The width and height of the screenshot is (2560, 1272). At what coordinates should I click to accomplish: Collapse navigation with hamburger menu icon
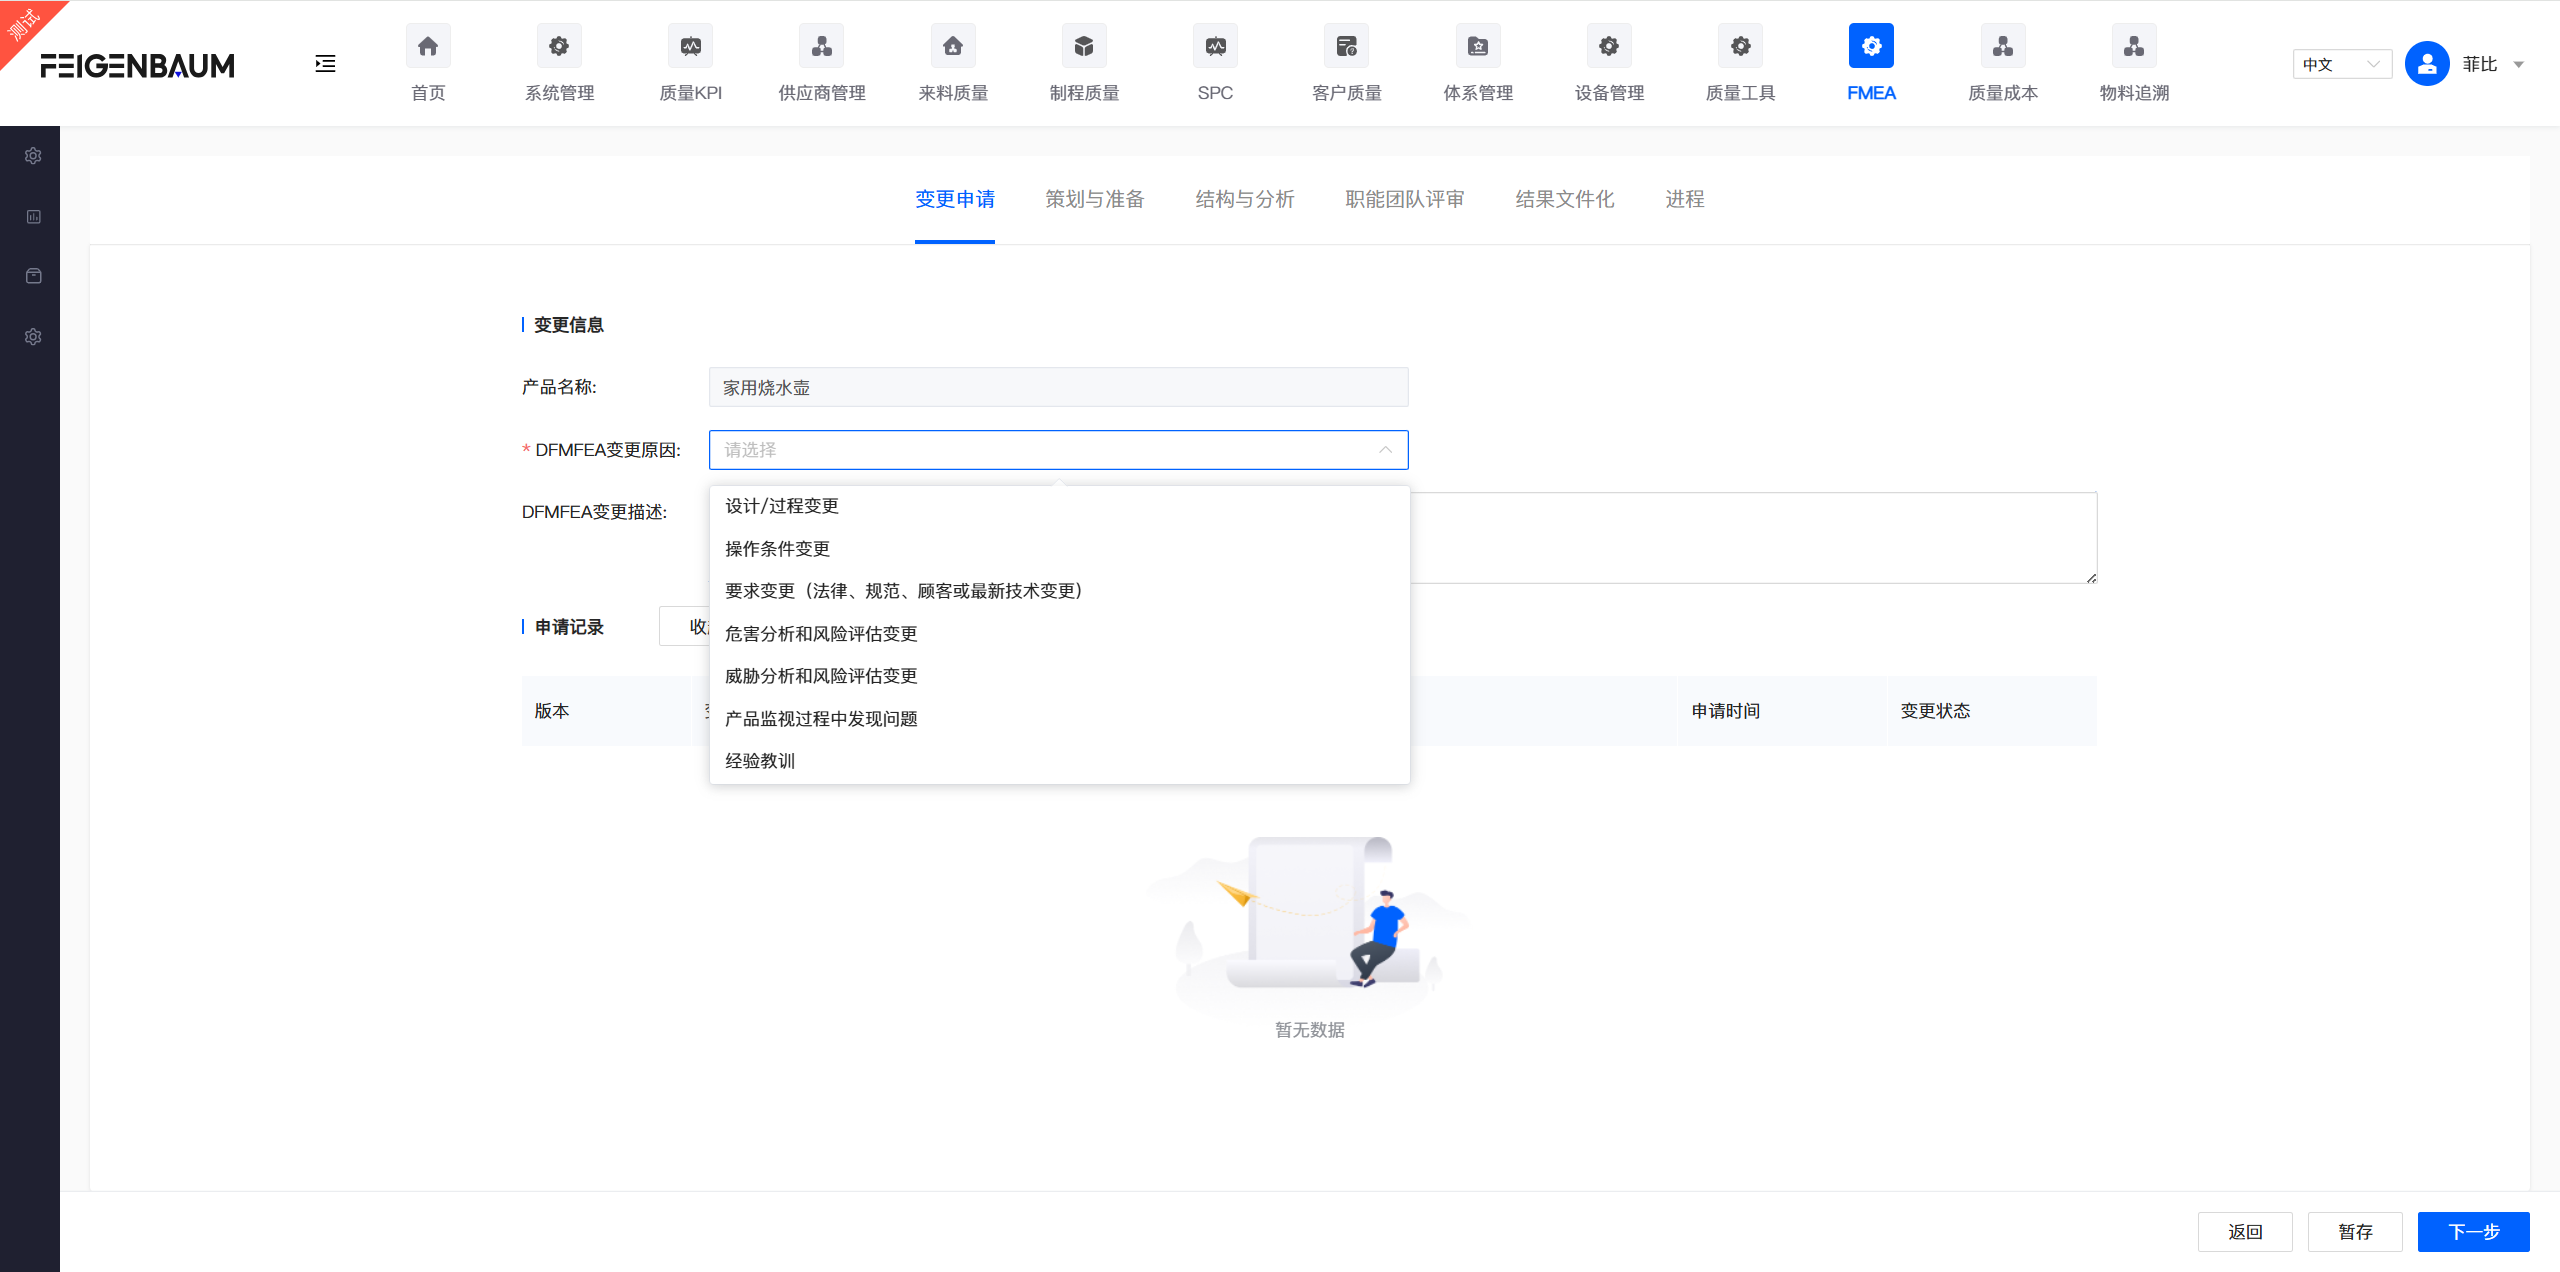324,63
